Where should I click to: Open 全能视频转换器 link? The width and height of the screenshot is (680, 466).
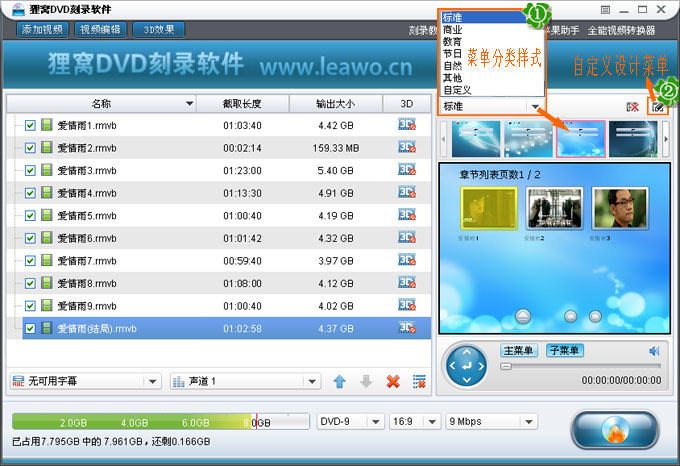(621, 31)
